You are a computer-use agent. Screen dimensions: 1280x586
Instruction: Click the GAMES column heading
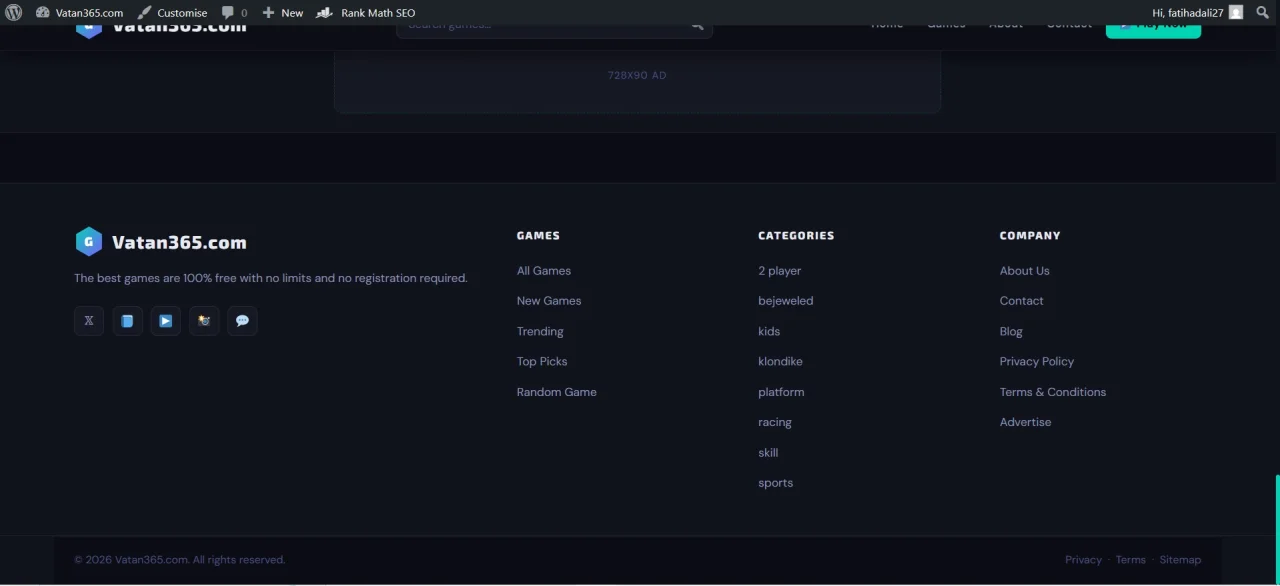538,236
